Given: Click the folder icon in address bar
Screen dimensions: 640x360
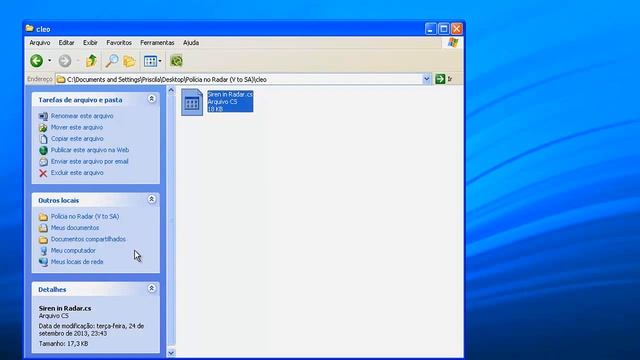Looking at the screenshot, I should (61, 79).
